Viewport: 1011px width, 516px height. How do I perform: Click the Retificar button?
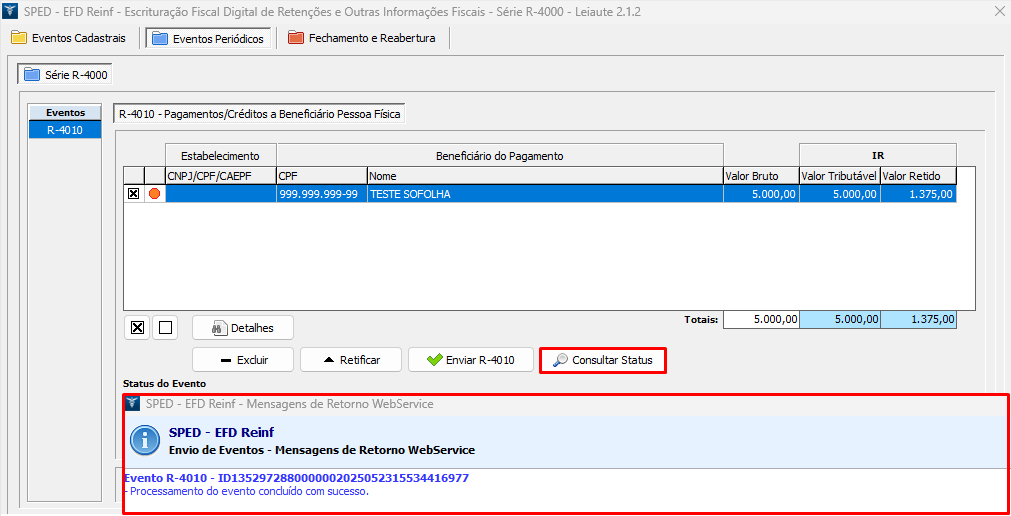350,360
